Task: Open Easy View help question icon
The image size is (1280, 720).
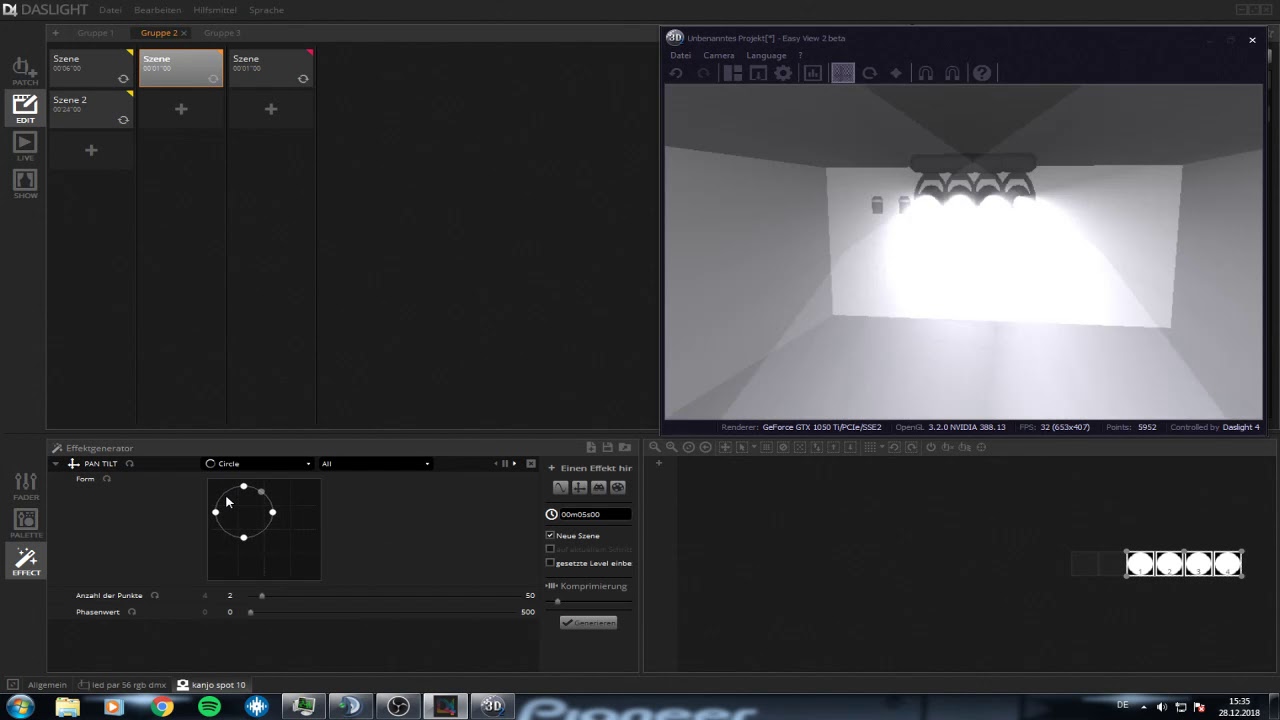Action: (x=982, y=73)
